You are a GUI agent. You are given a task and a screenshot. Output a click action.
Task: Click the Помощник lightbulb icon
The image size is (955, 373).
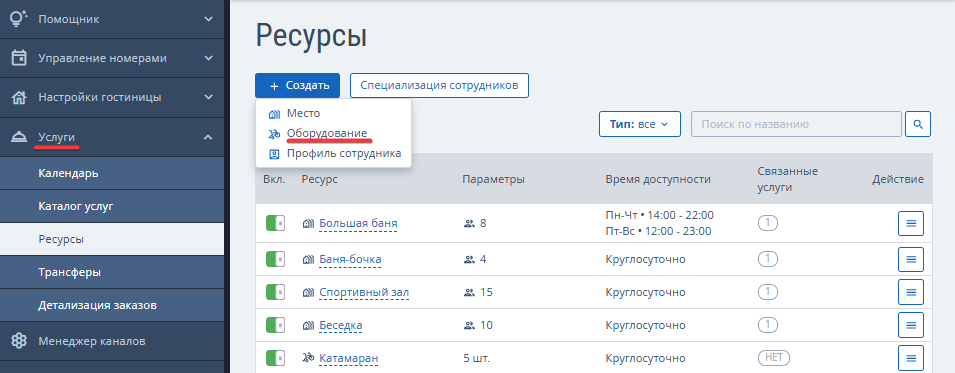tap(19, 19)
